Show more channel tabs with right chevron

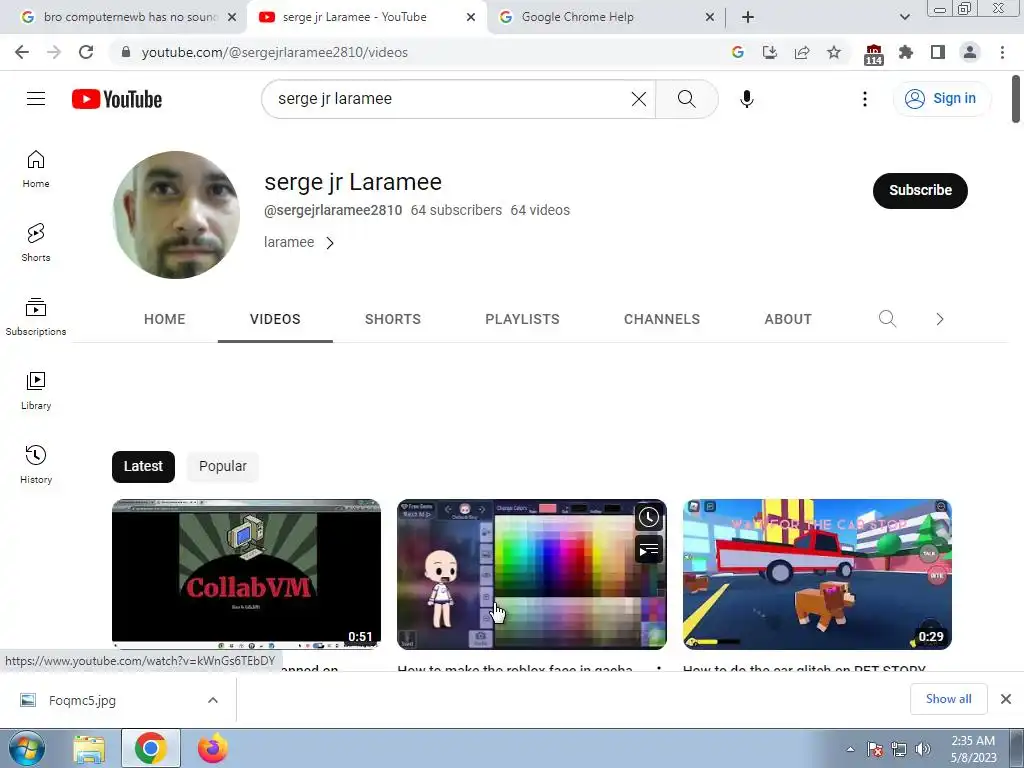[940, 319]
